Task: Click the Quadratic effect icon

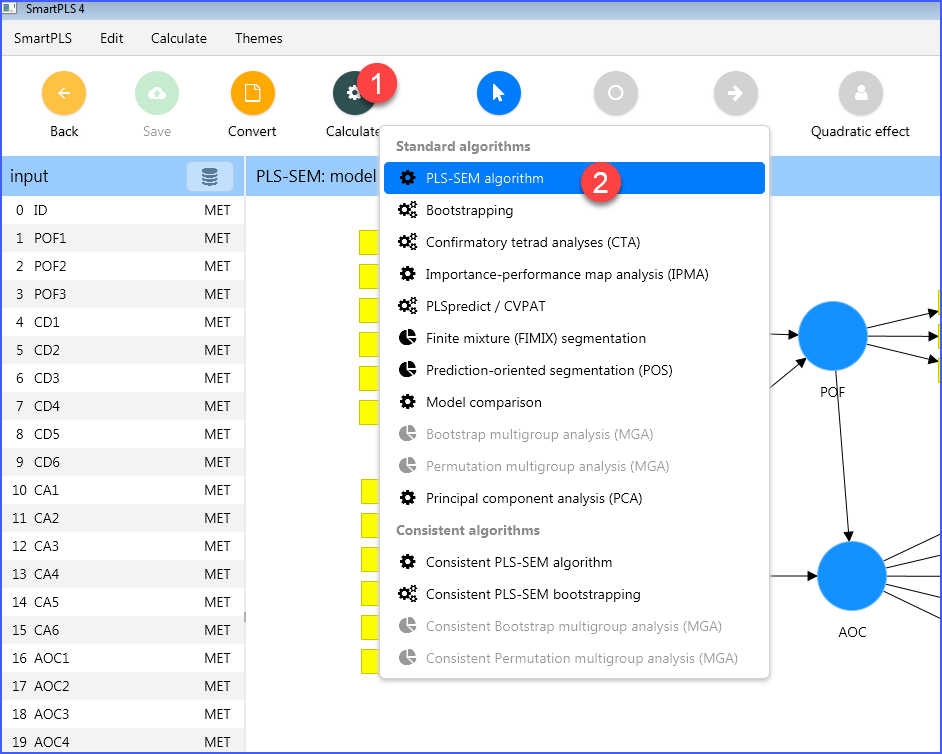Action: 860,93
